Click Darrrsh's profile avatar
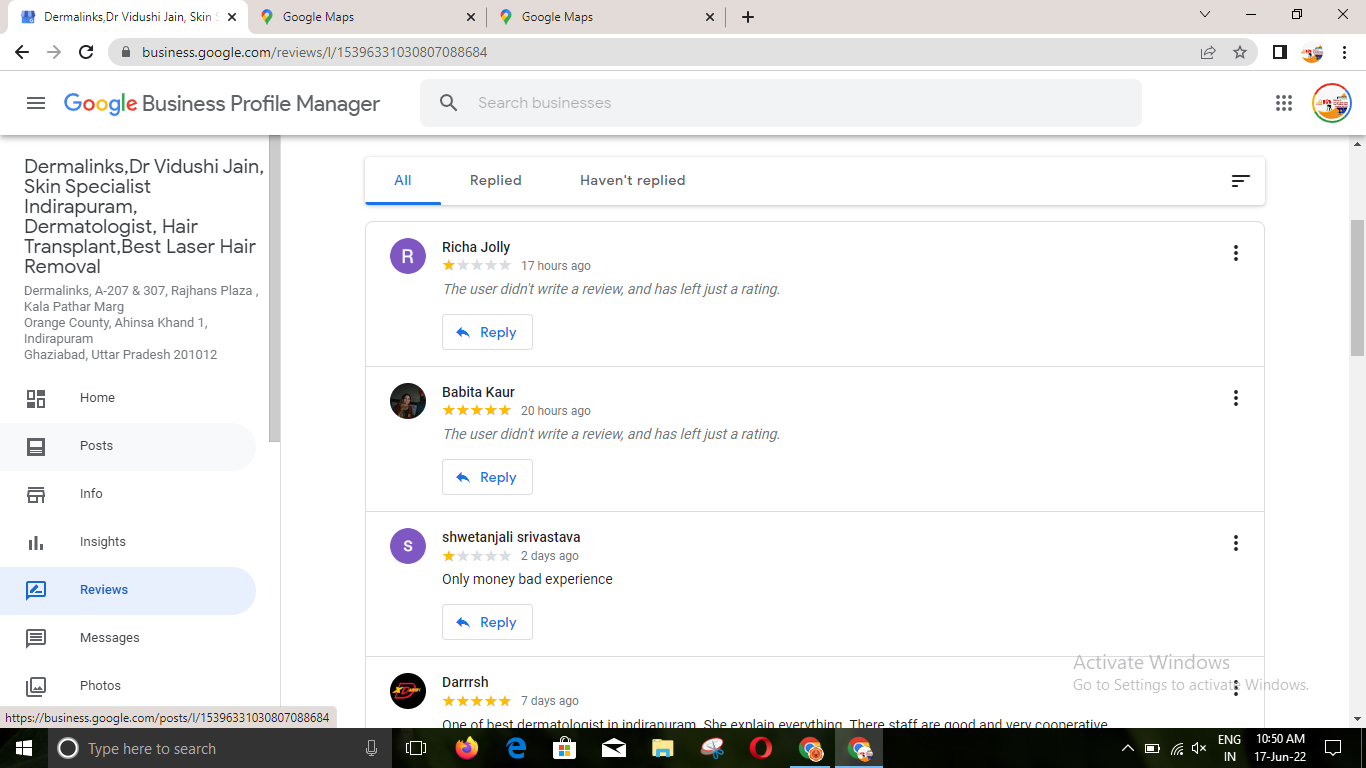The width and height of the screenshot is (1366, 768). tap(408, 691)
